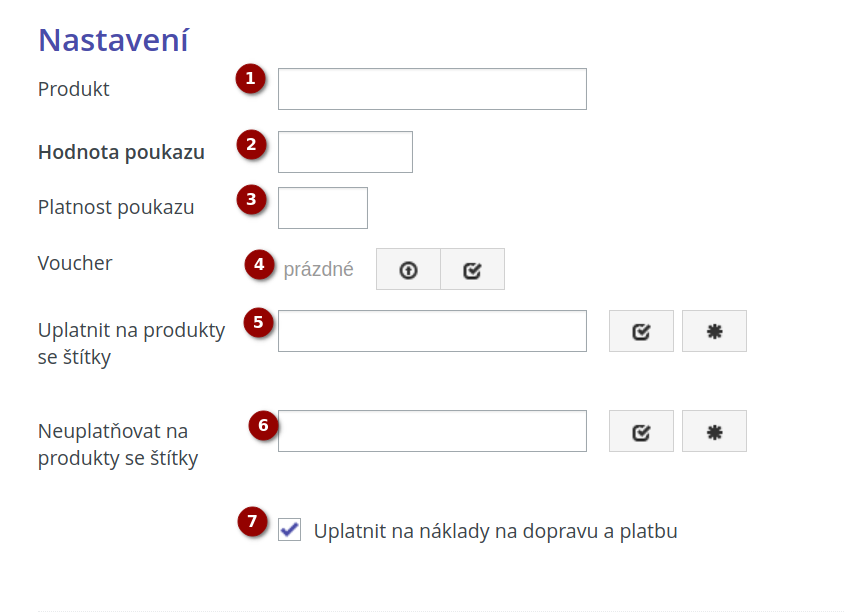Click the upload icon next to Voucher

point(407,269)
